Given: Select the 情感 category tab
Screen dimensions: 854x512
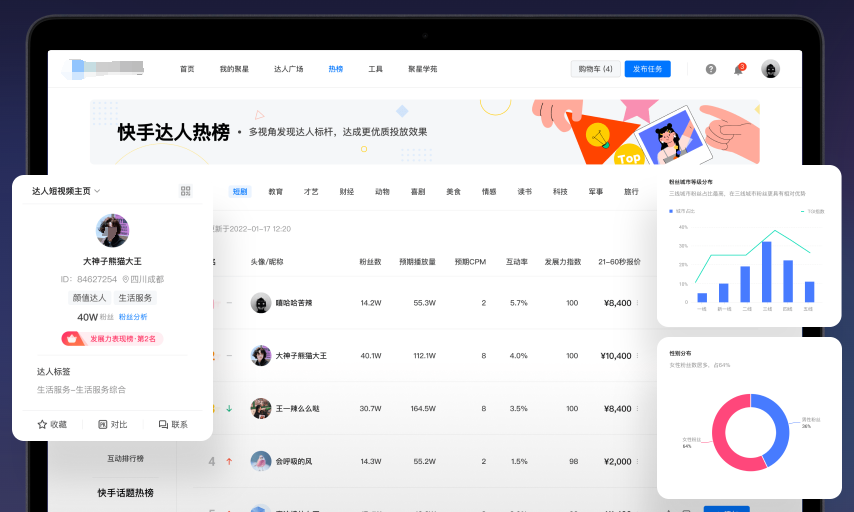Looking at the screenshot, I should click(489, 192).
